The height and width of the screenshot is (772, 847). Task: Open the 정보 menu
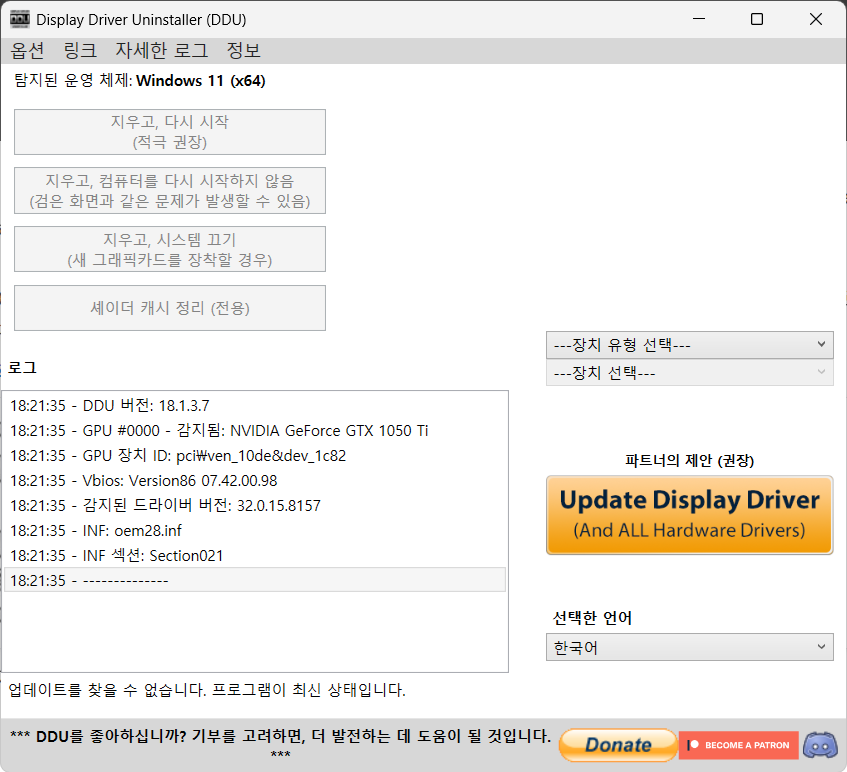coord(244,51)
